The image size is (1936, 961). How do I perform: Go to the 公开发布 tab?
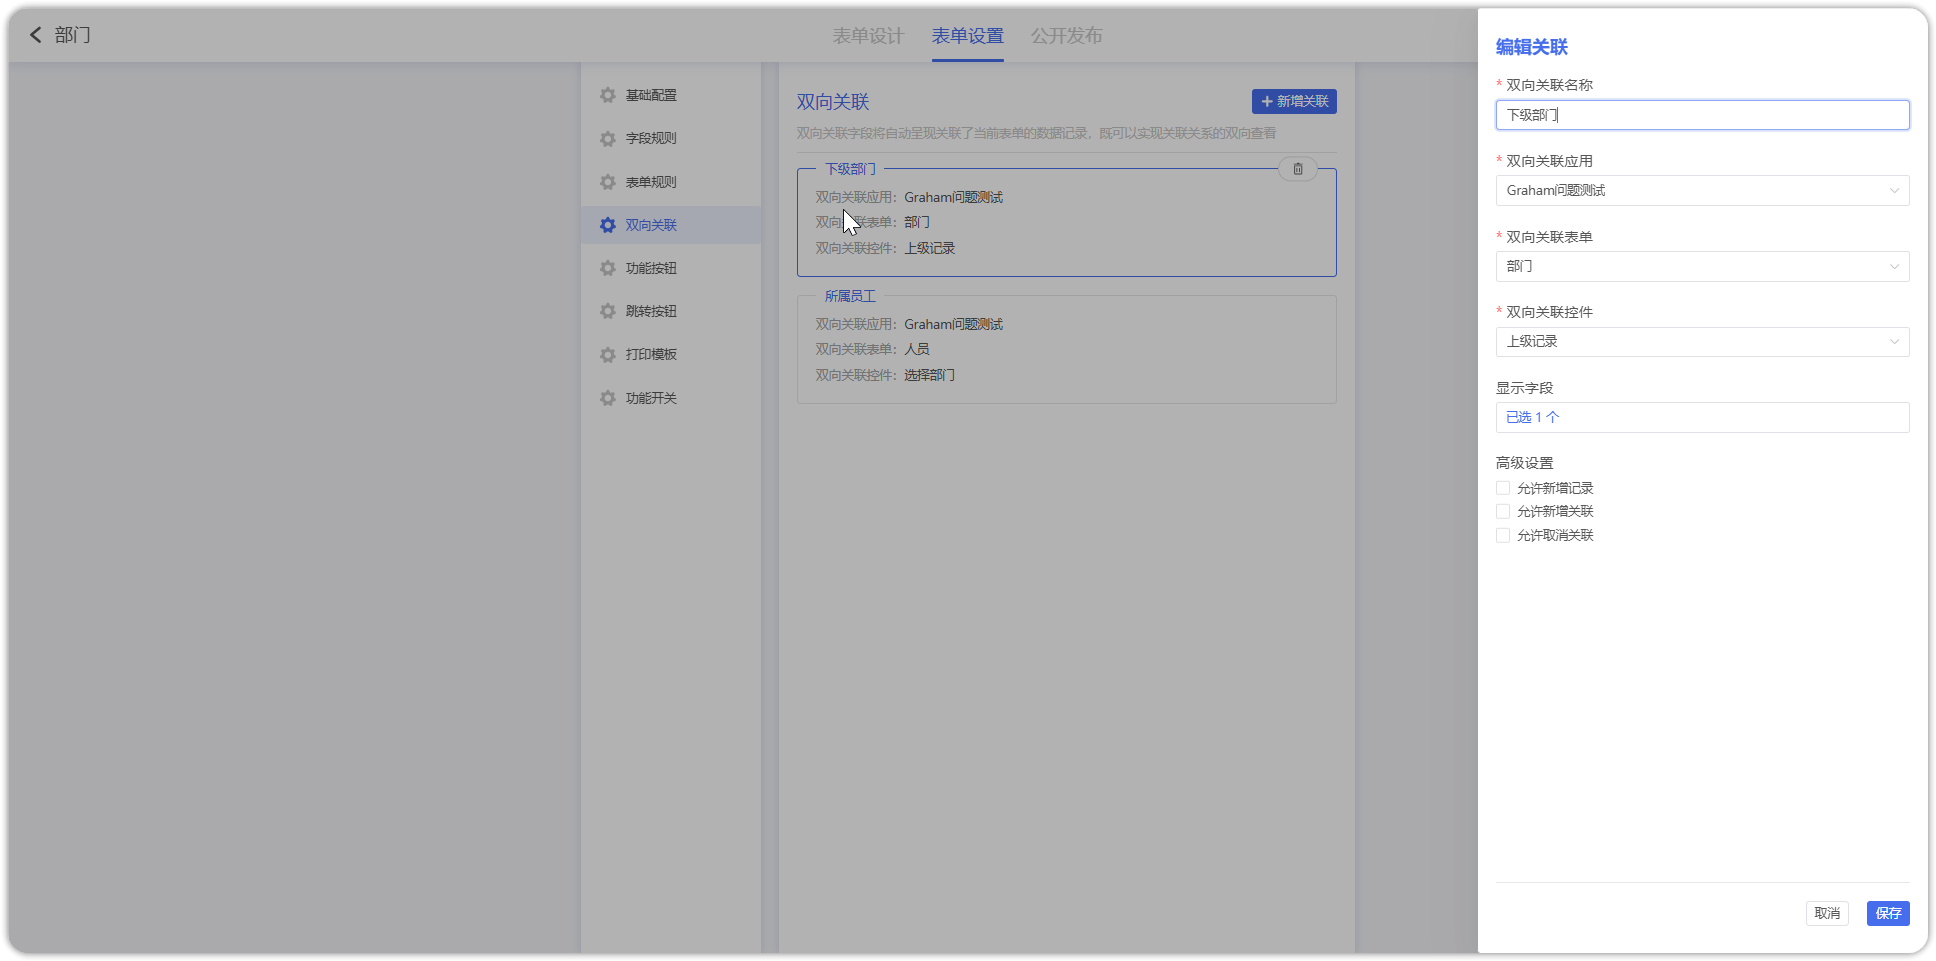1066,36
